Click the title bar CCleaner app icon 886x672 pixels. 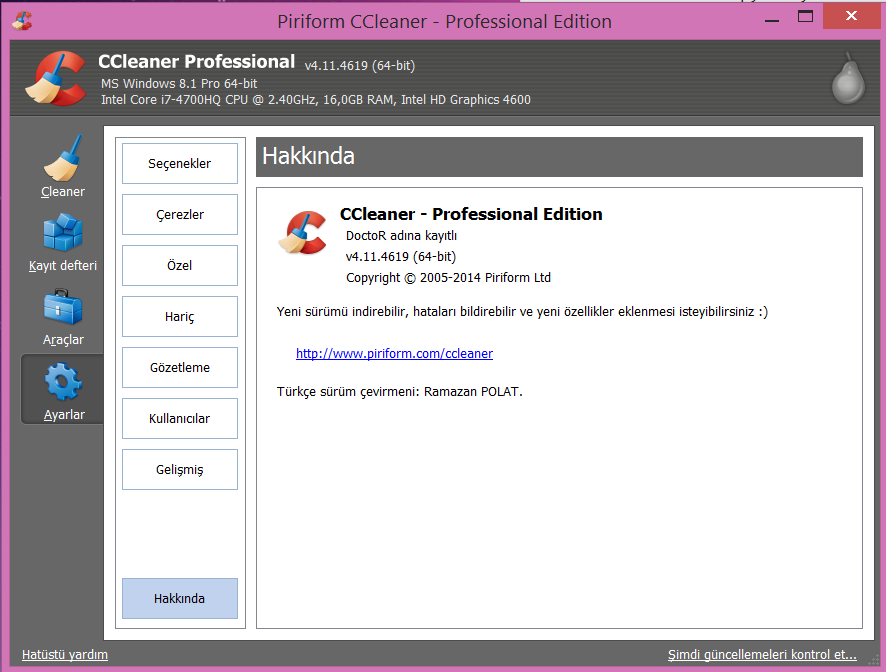click(22, 21)
